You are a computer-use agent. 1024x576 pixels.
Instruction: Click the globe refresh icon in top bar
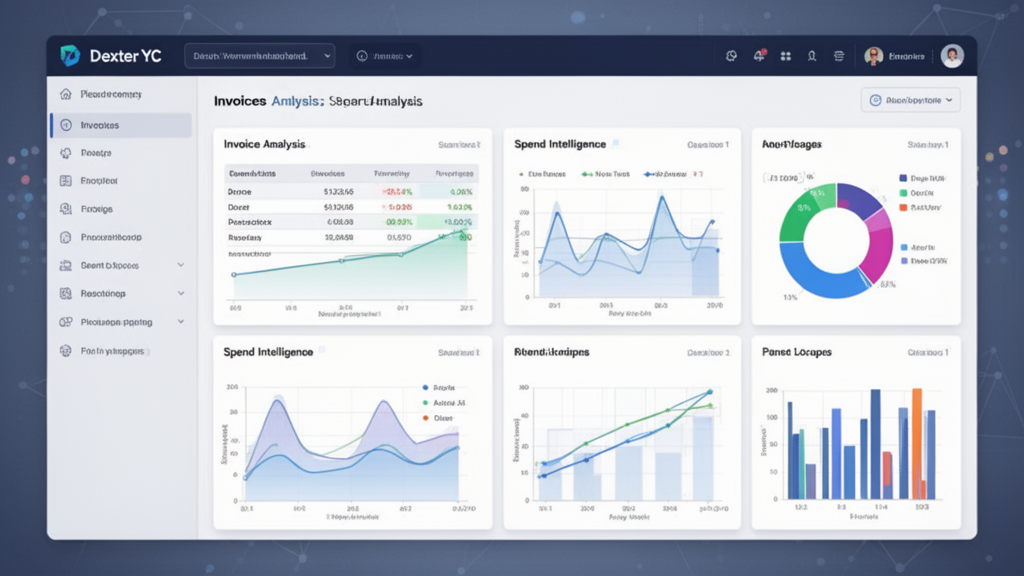click(x=731, y=56)
